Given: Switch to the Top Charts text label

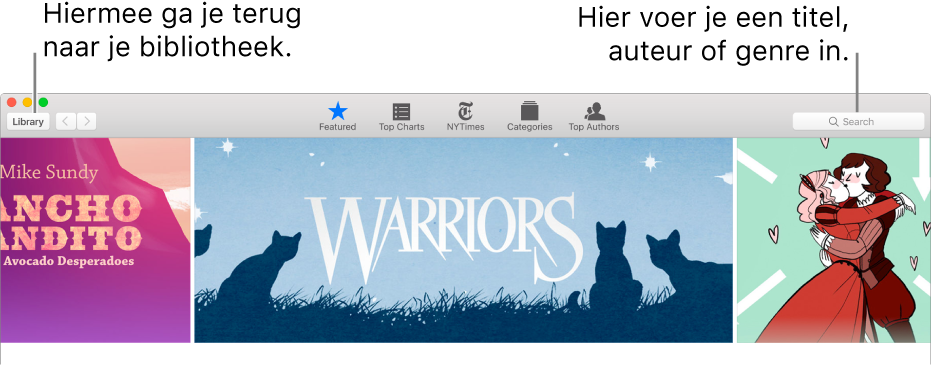Looking at the screenshot, I should [401, 126].
